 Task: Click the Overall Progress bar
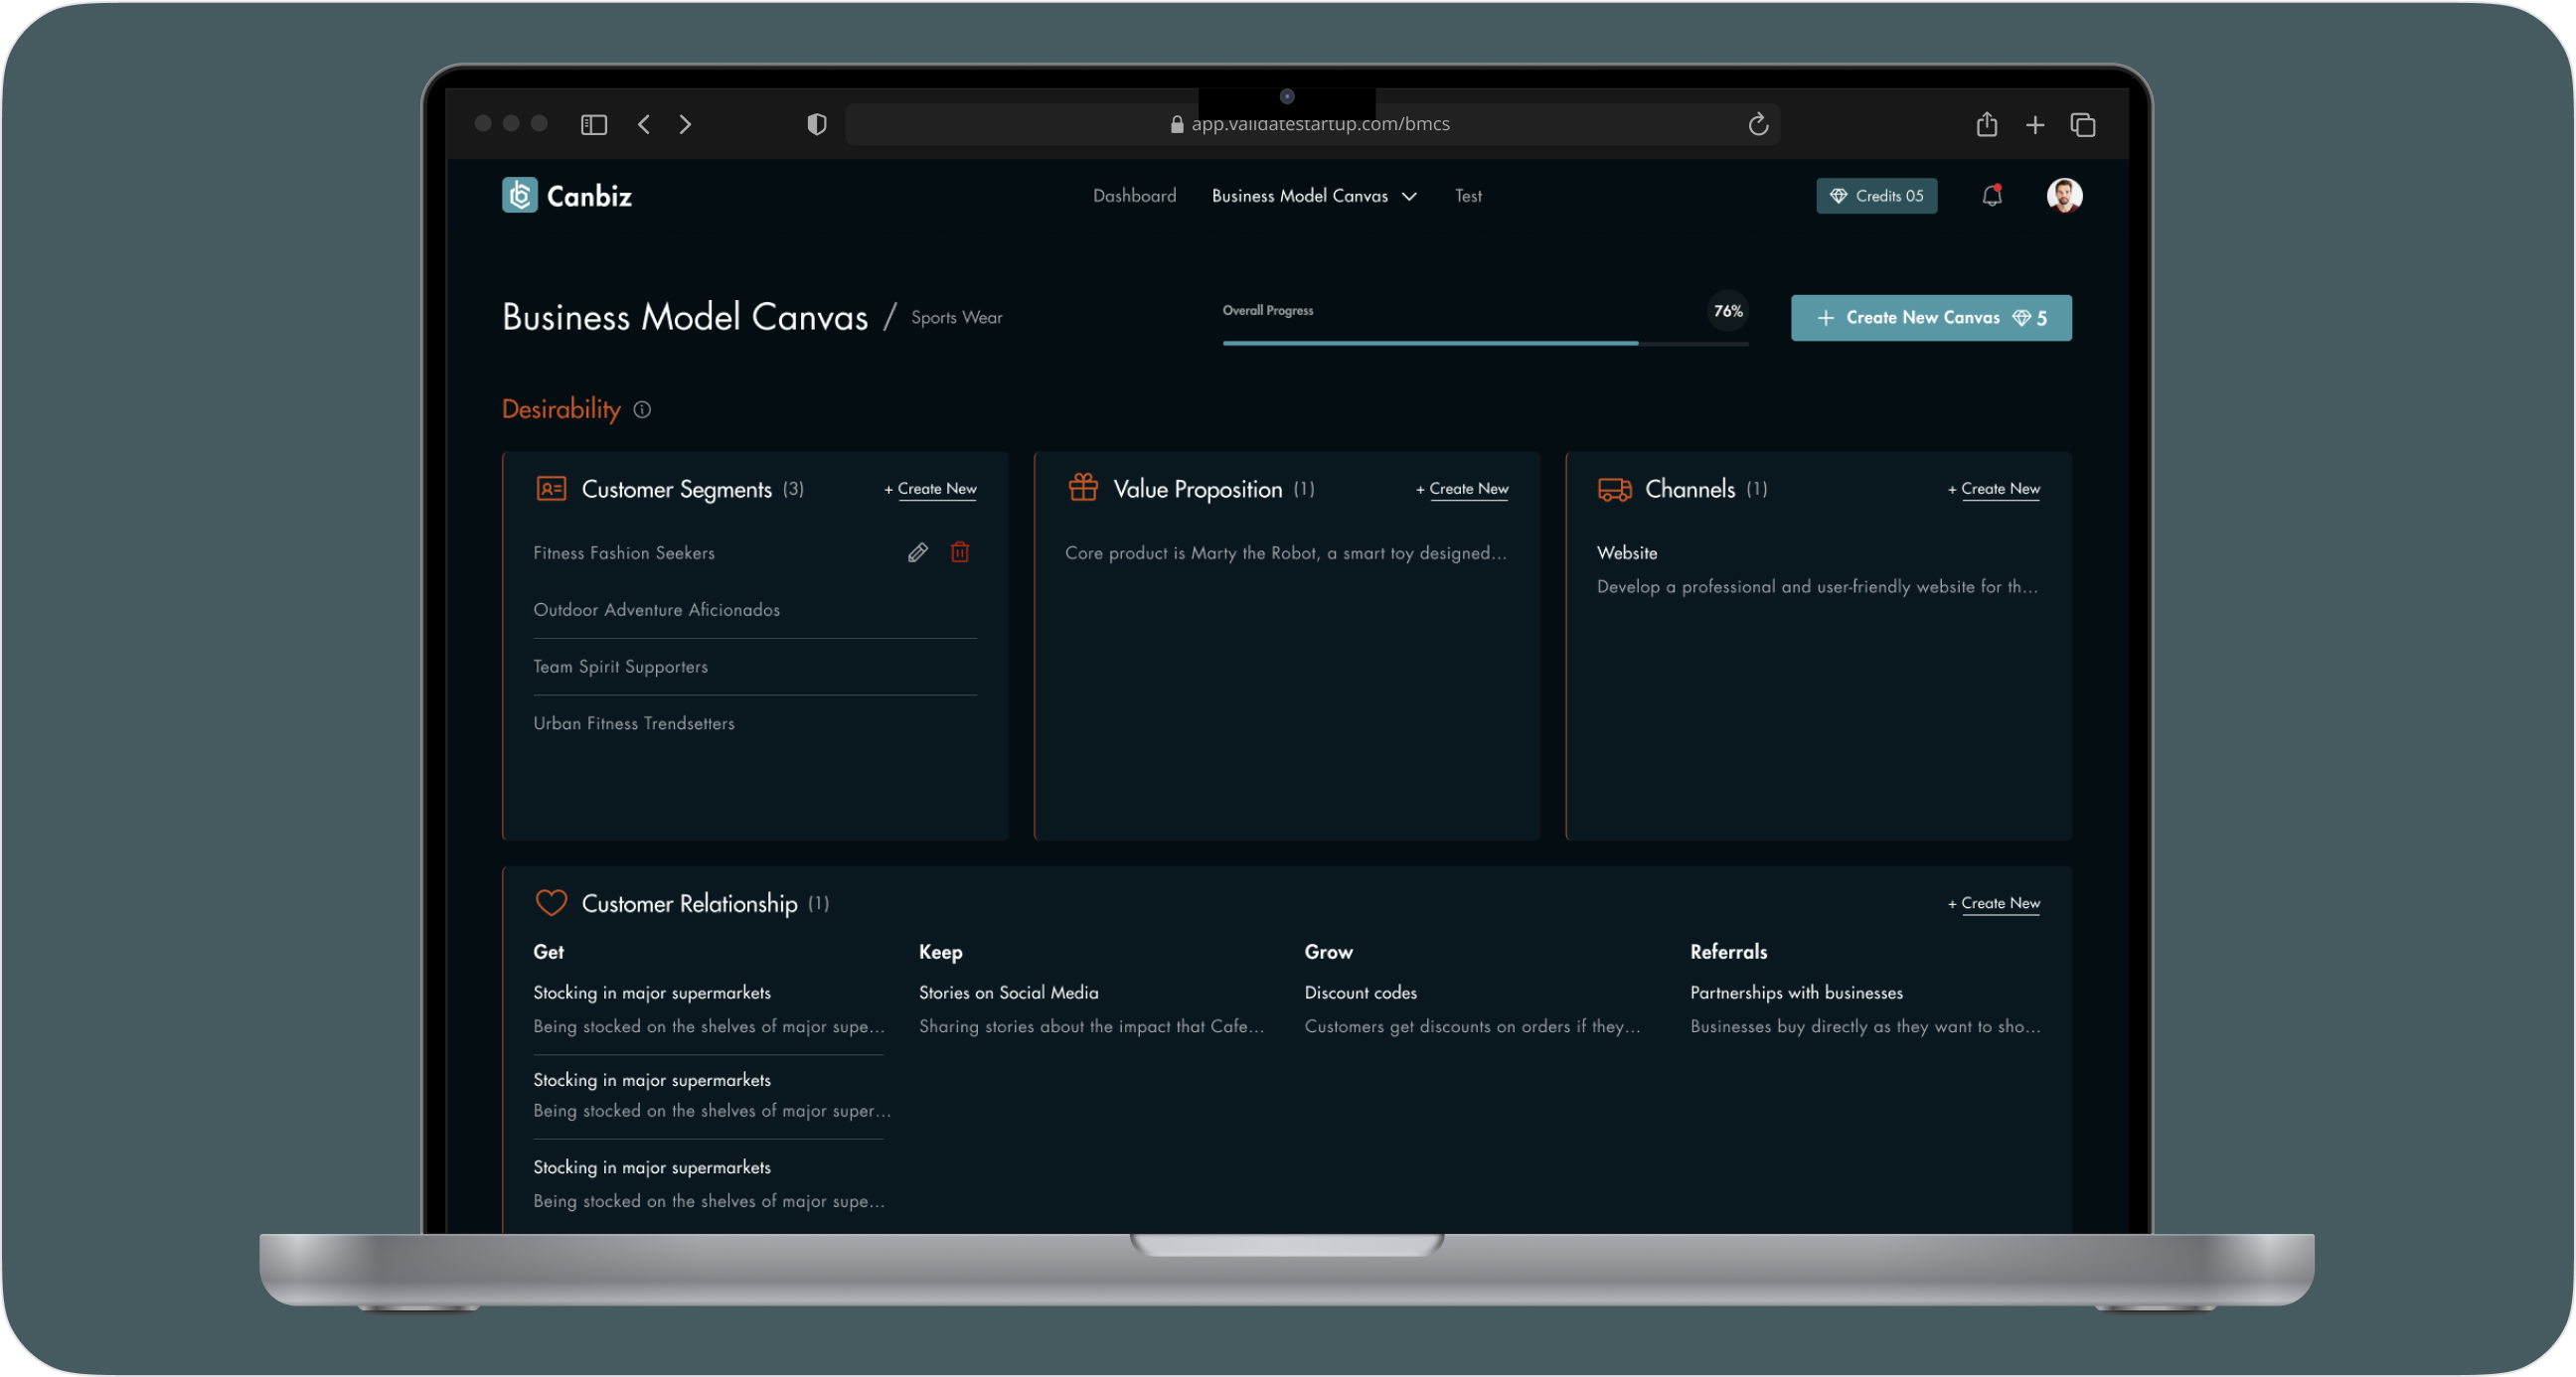[x=1484, y=343]
